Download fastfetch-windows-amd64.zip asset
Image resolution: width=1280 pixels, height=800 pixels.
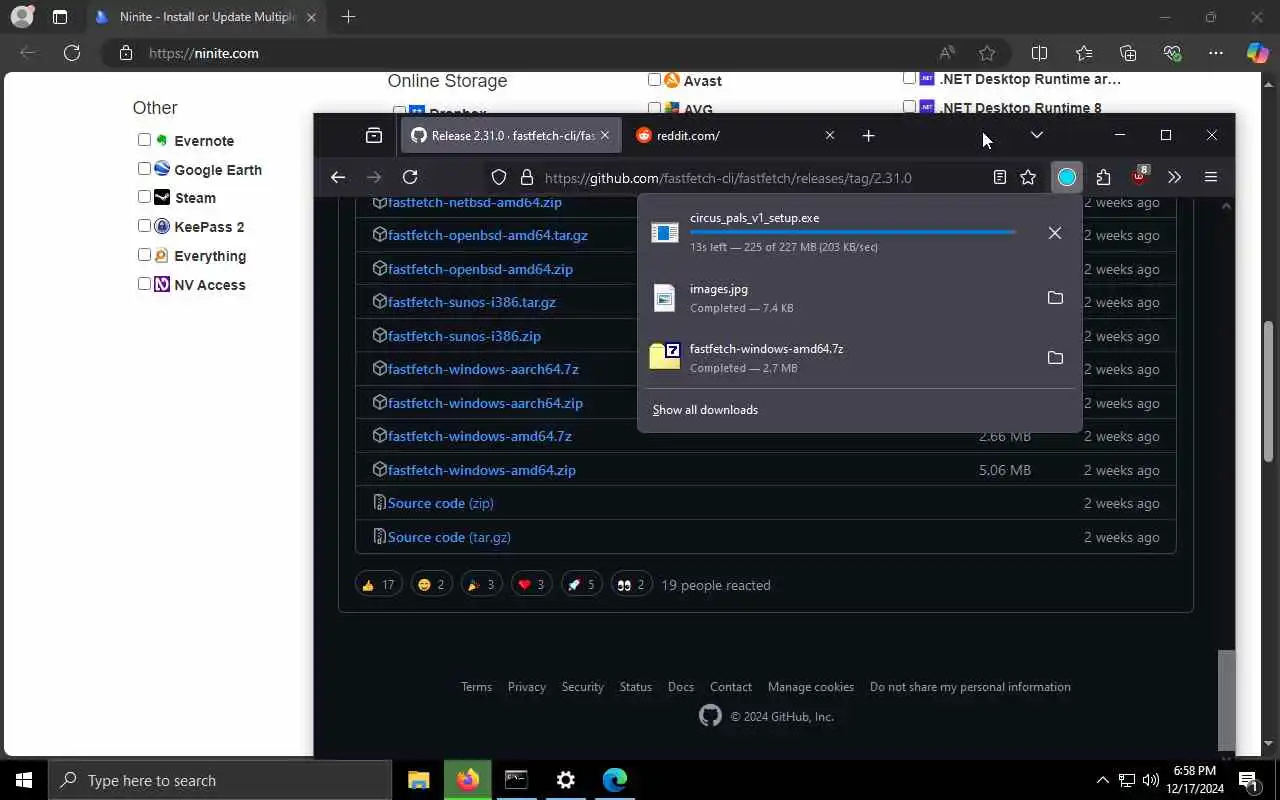481,470
